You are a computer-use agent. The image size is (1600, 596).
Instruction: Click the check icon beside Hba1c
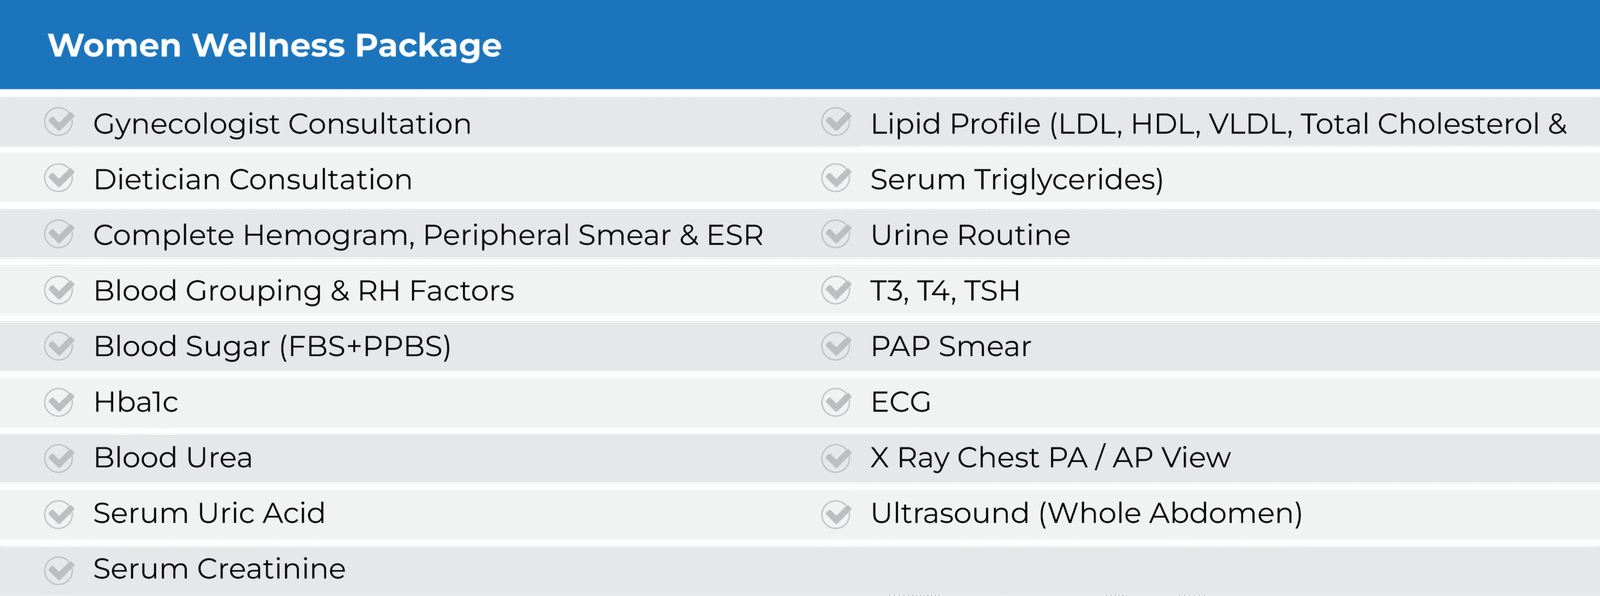tap(59, 402)
